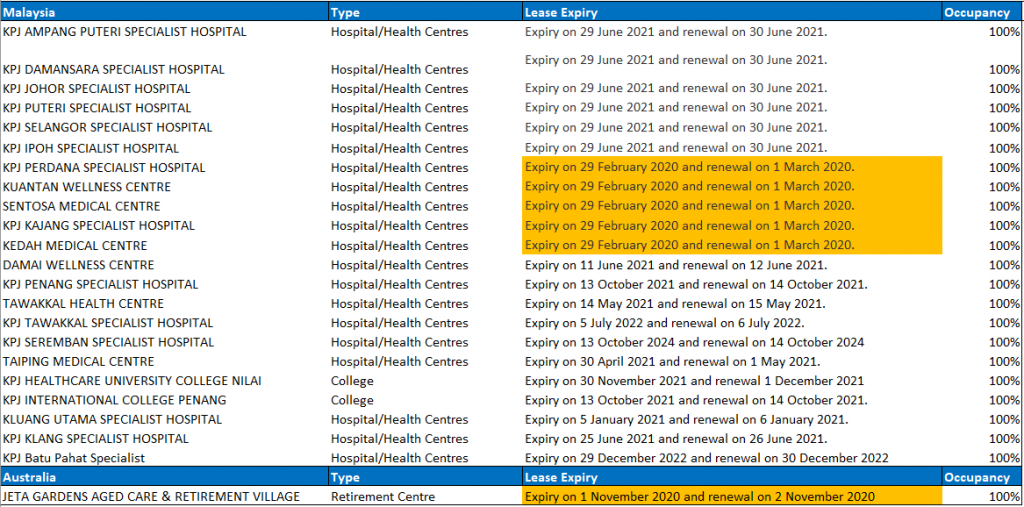Select the Retirement Centre type cell
The width and height of the screenshot is (1024, 507).
pos(424,497)
